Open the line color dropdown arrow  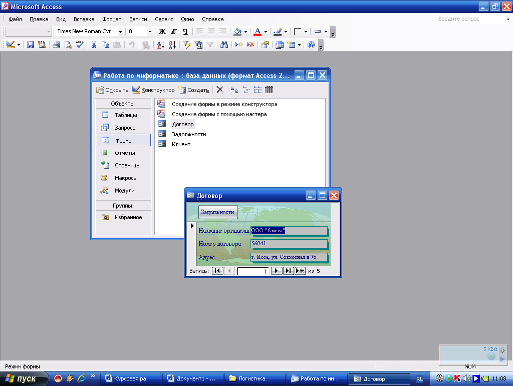click(x=286, y=32)
